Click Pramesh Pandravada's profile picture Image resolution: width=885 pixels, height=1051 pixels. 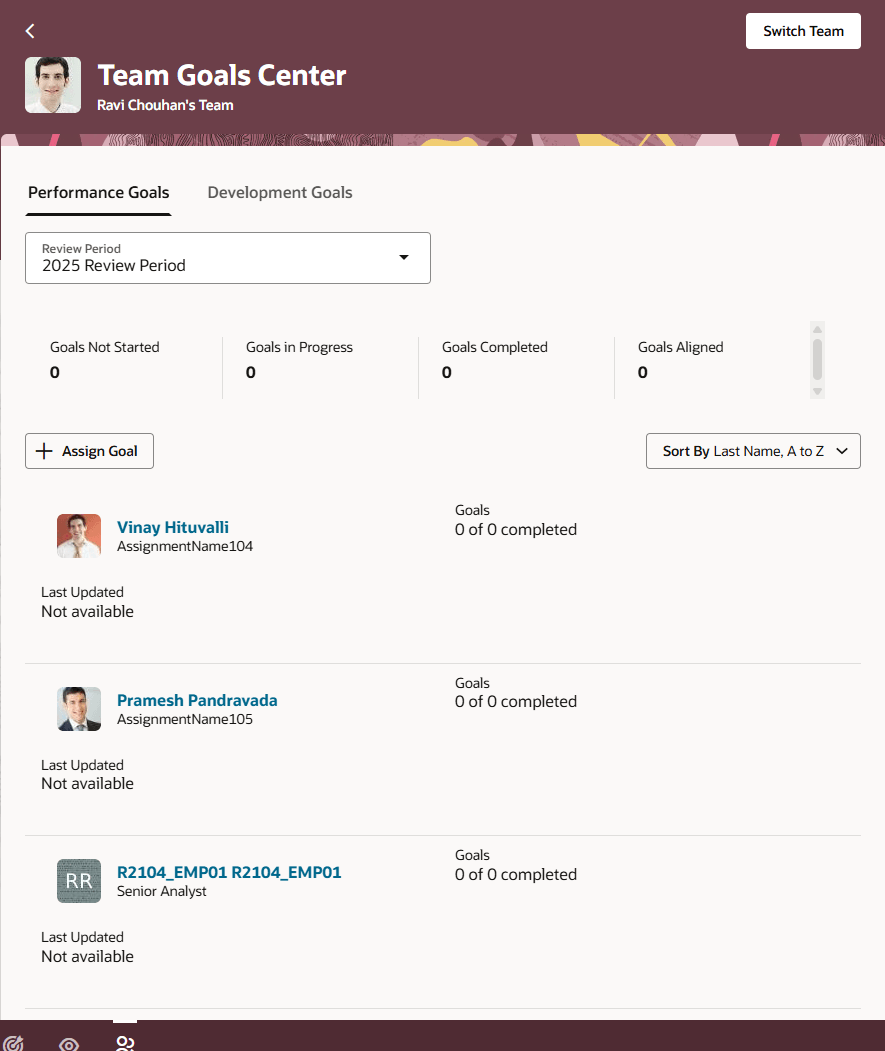78,709
